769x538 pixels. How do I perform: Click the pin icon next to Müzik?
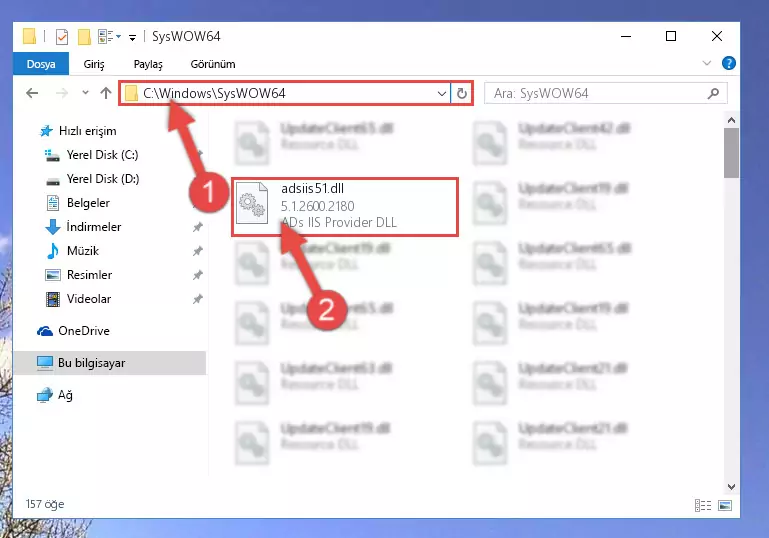click(197, 251)
